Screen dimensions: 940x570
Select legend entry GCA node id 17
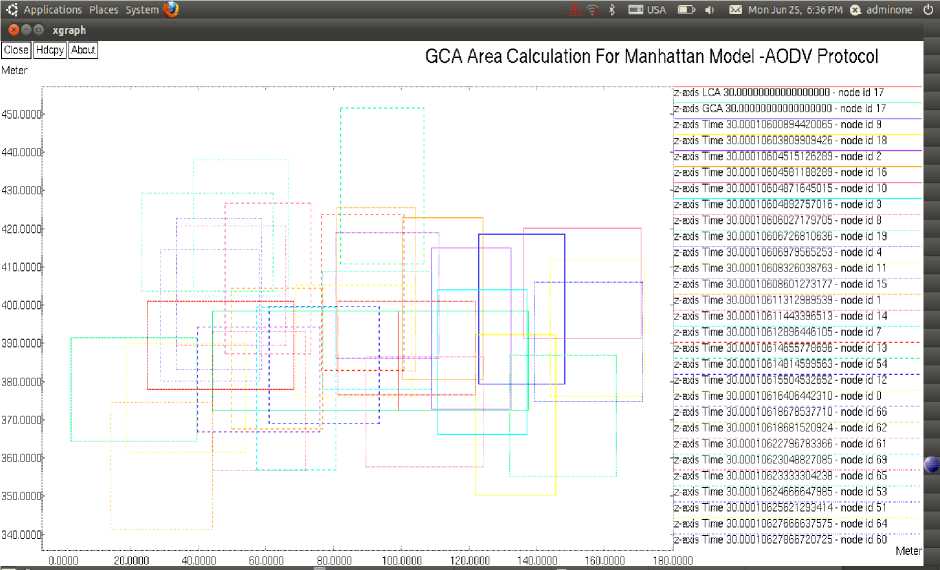click(780, 109)
